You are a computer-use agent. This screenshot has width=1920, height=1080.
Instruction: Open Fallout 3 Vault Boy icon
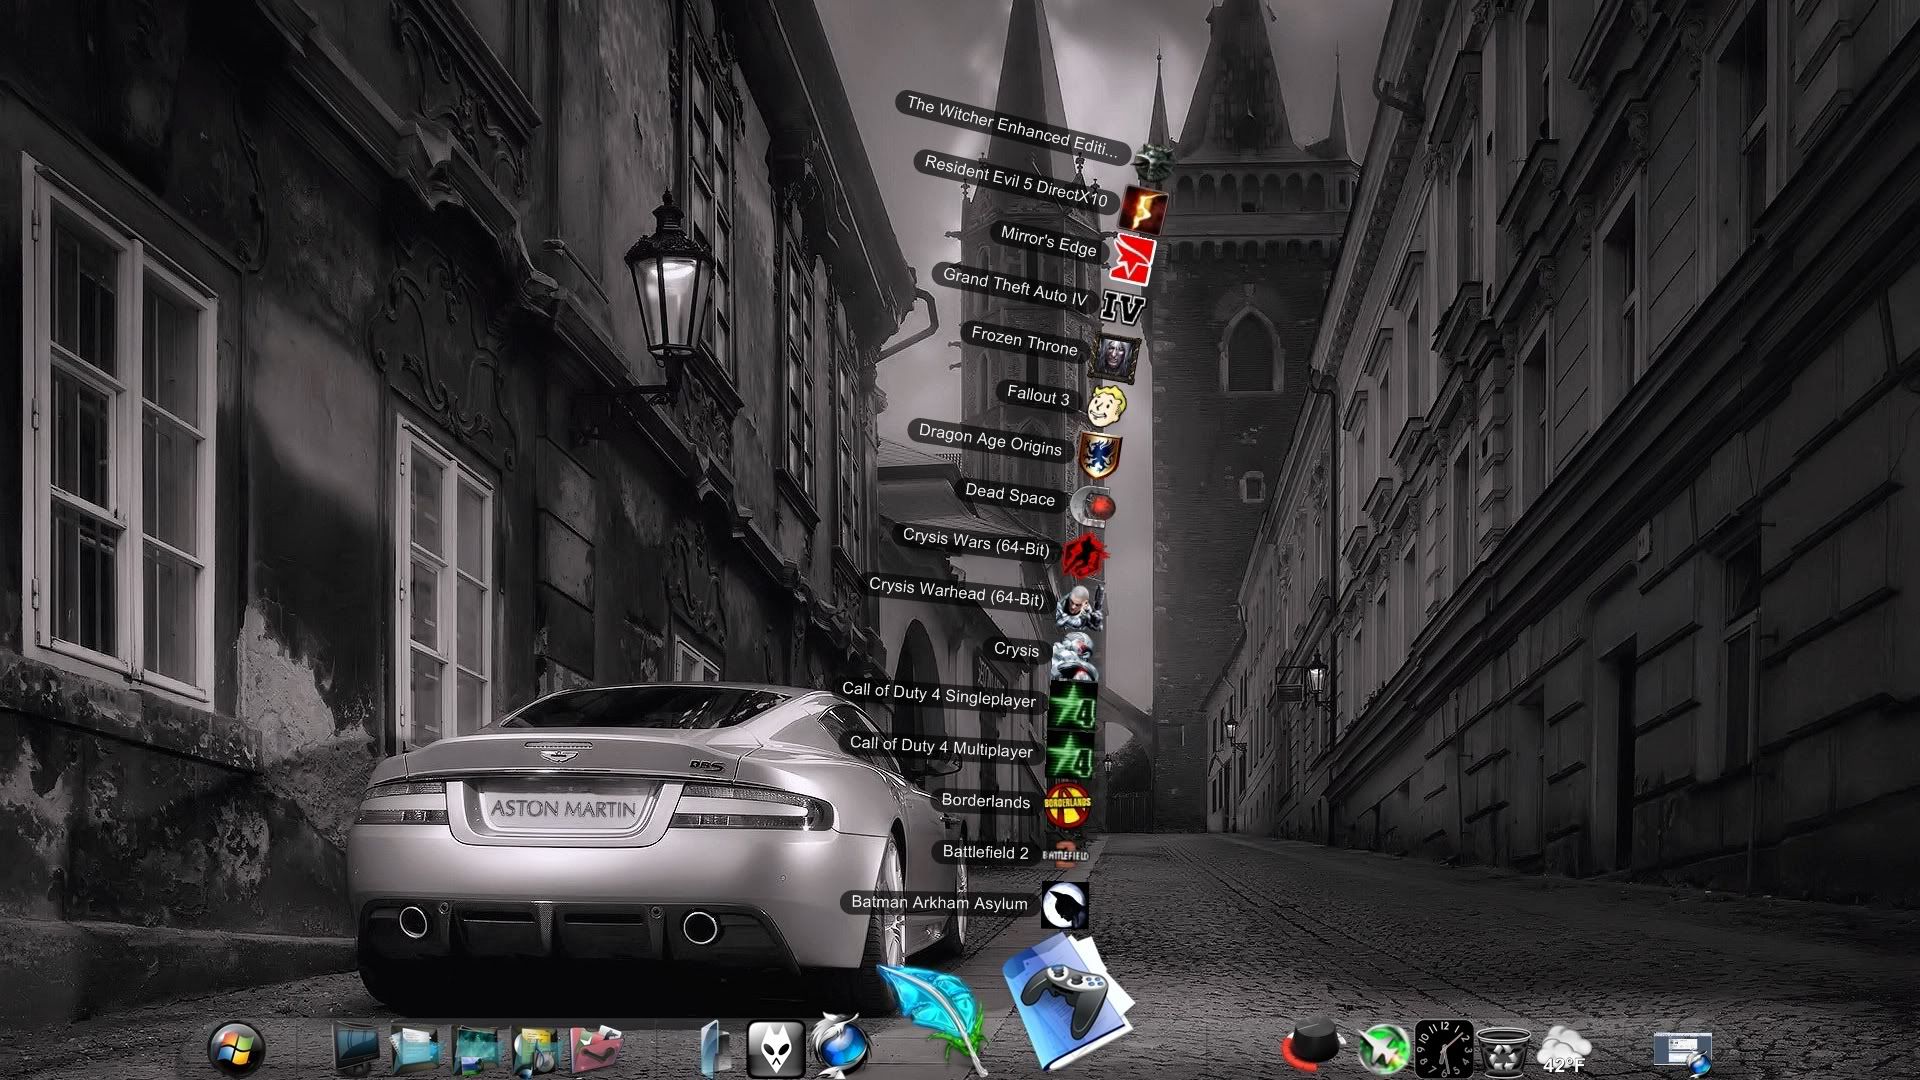[x=1107, y=406]
